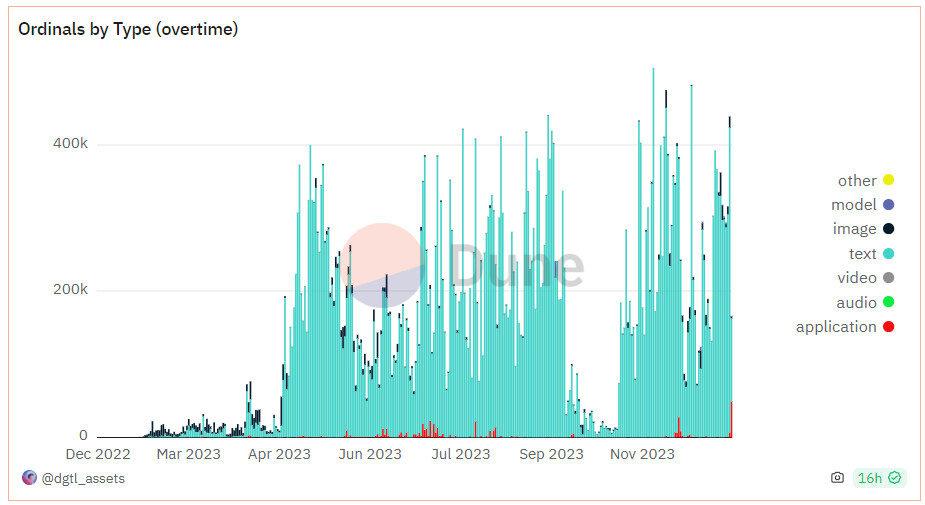Toggle the 'text' series teal legend dot

[888, 254]
